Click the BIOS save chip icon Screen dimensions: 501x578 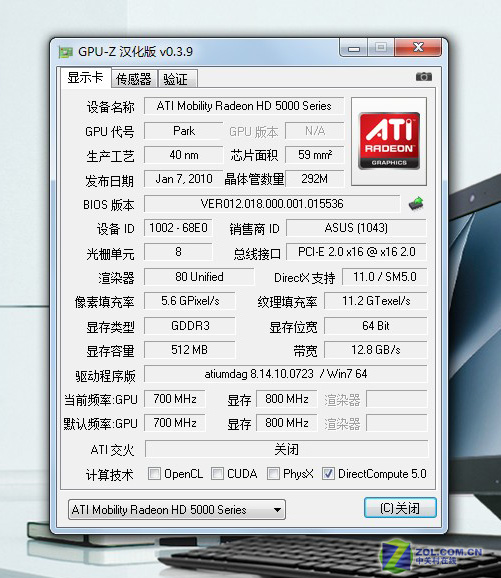point(416,203)
